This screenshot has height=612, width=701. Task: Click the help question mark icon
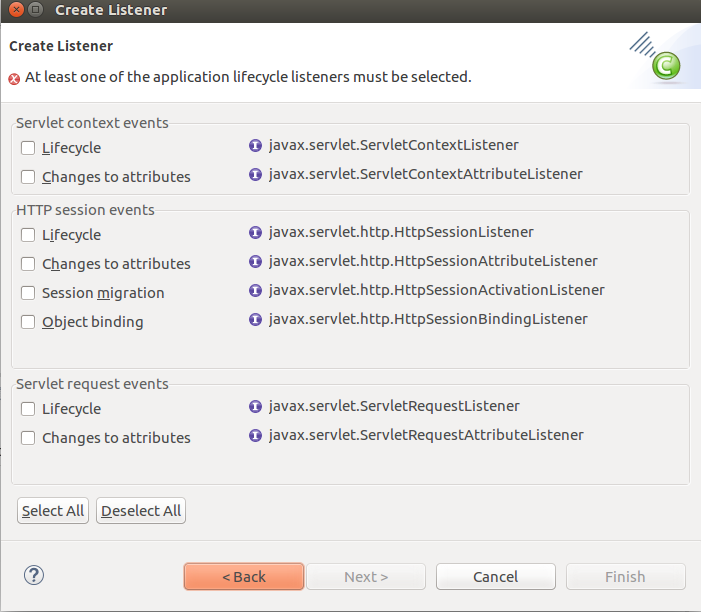tap(34, 575)
